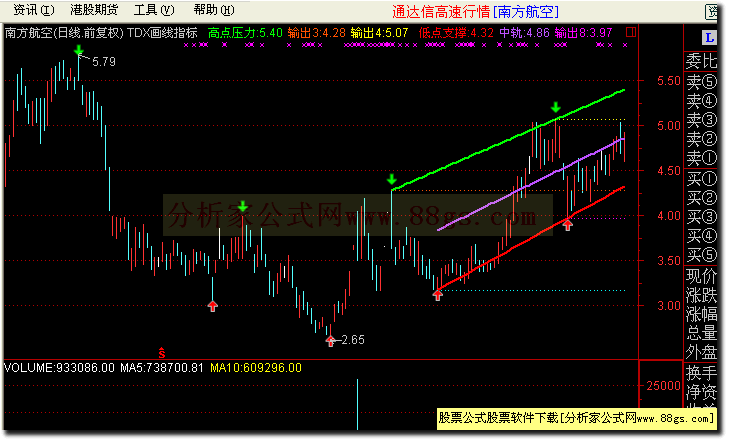Click the 卖① row in the quote panel
729x441 pixels.
pyautogui.click(x=701, y=158)
